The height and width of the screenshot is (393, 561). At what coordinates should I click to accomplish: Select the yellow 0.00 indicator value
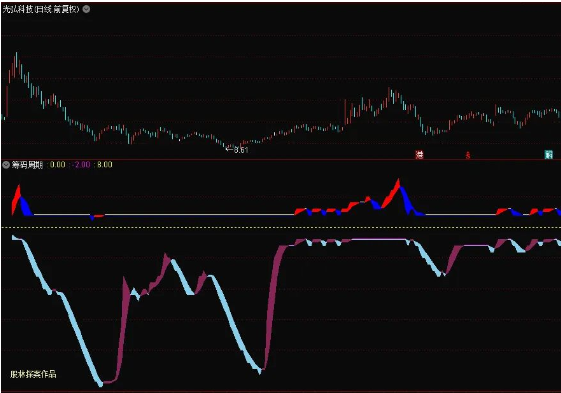pos(58,165)
